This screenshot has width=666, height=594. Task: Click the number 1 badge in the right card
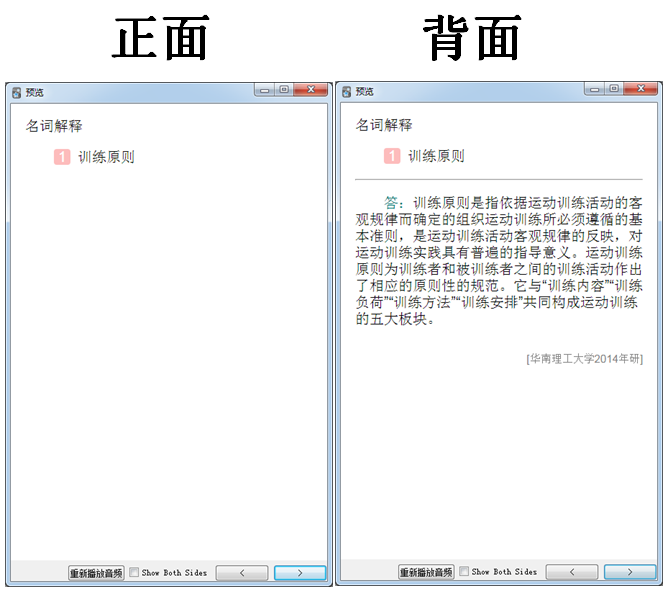[392, 156]
